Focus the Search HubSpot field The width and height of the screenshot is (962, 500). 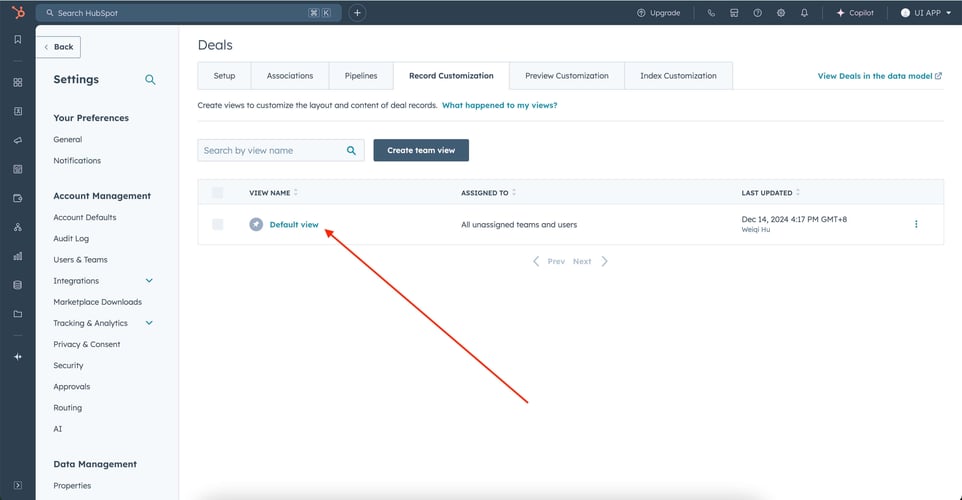coord(188,12)
